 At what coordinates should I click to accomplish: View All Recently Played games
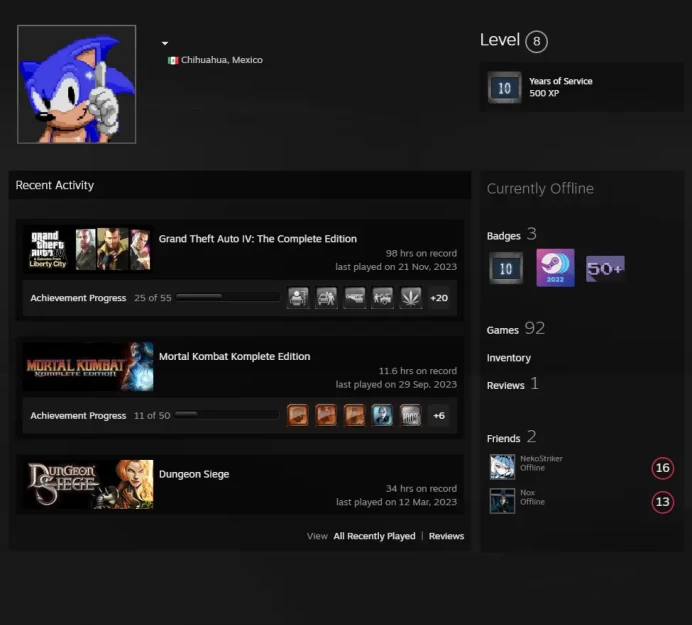coord(374,536)
